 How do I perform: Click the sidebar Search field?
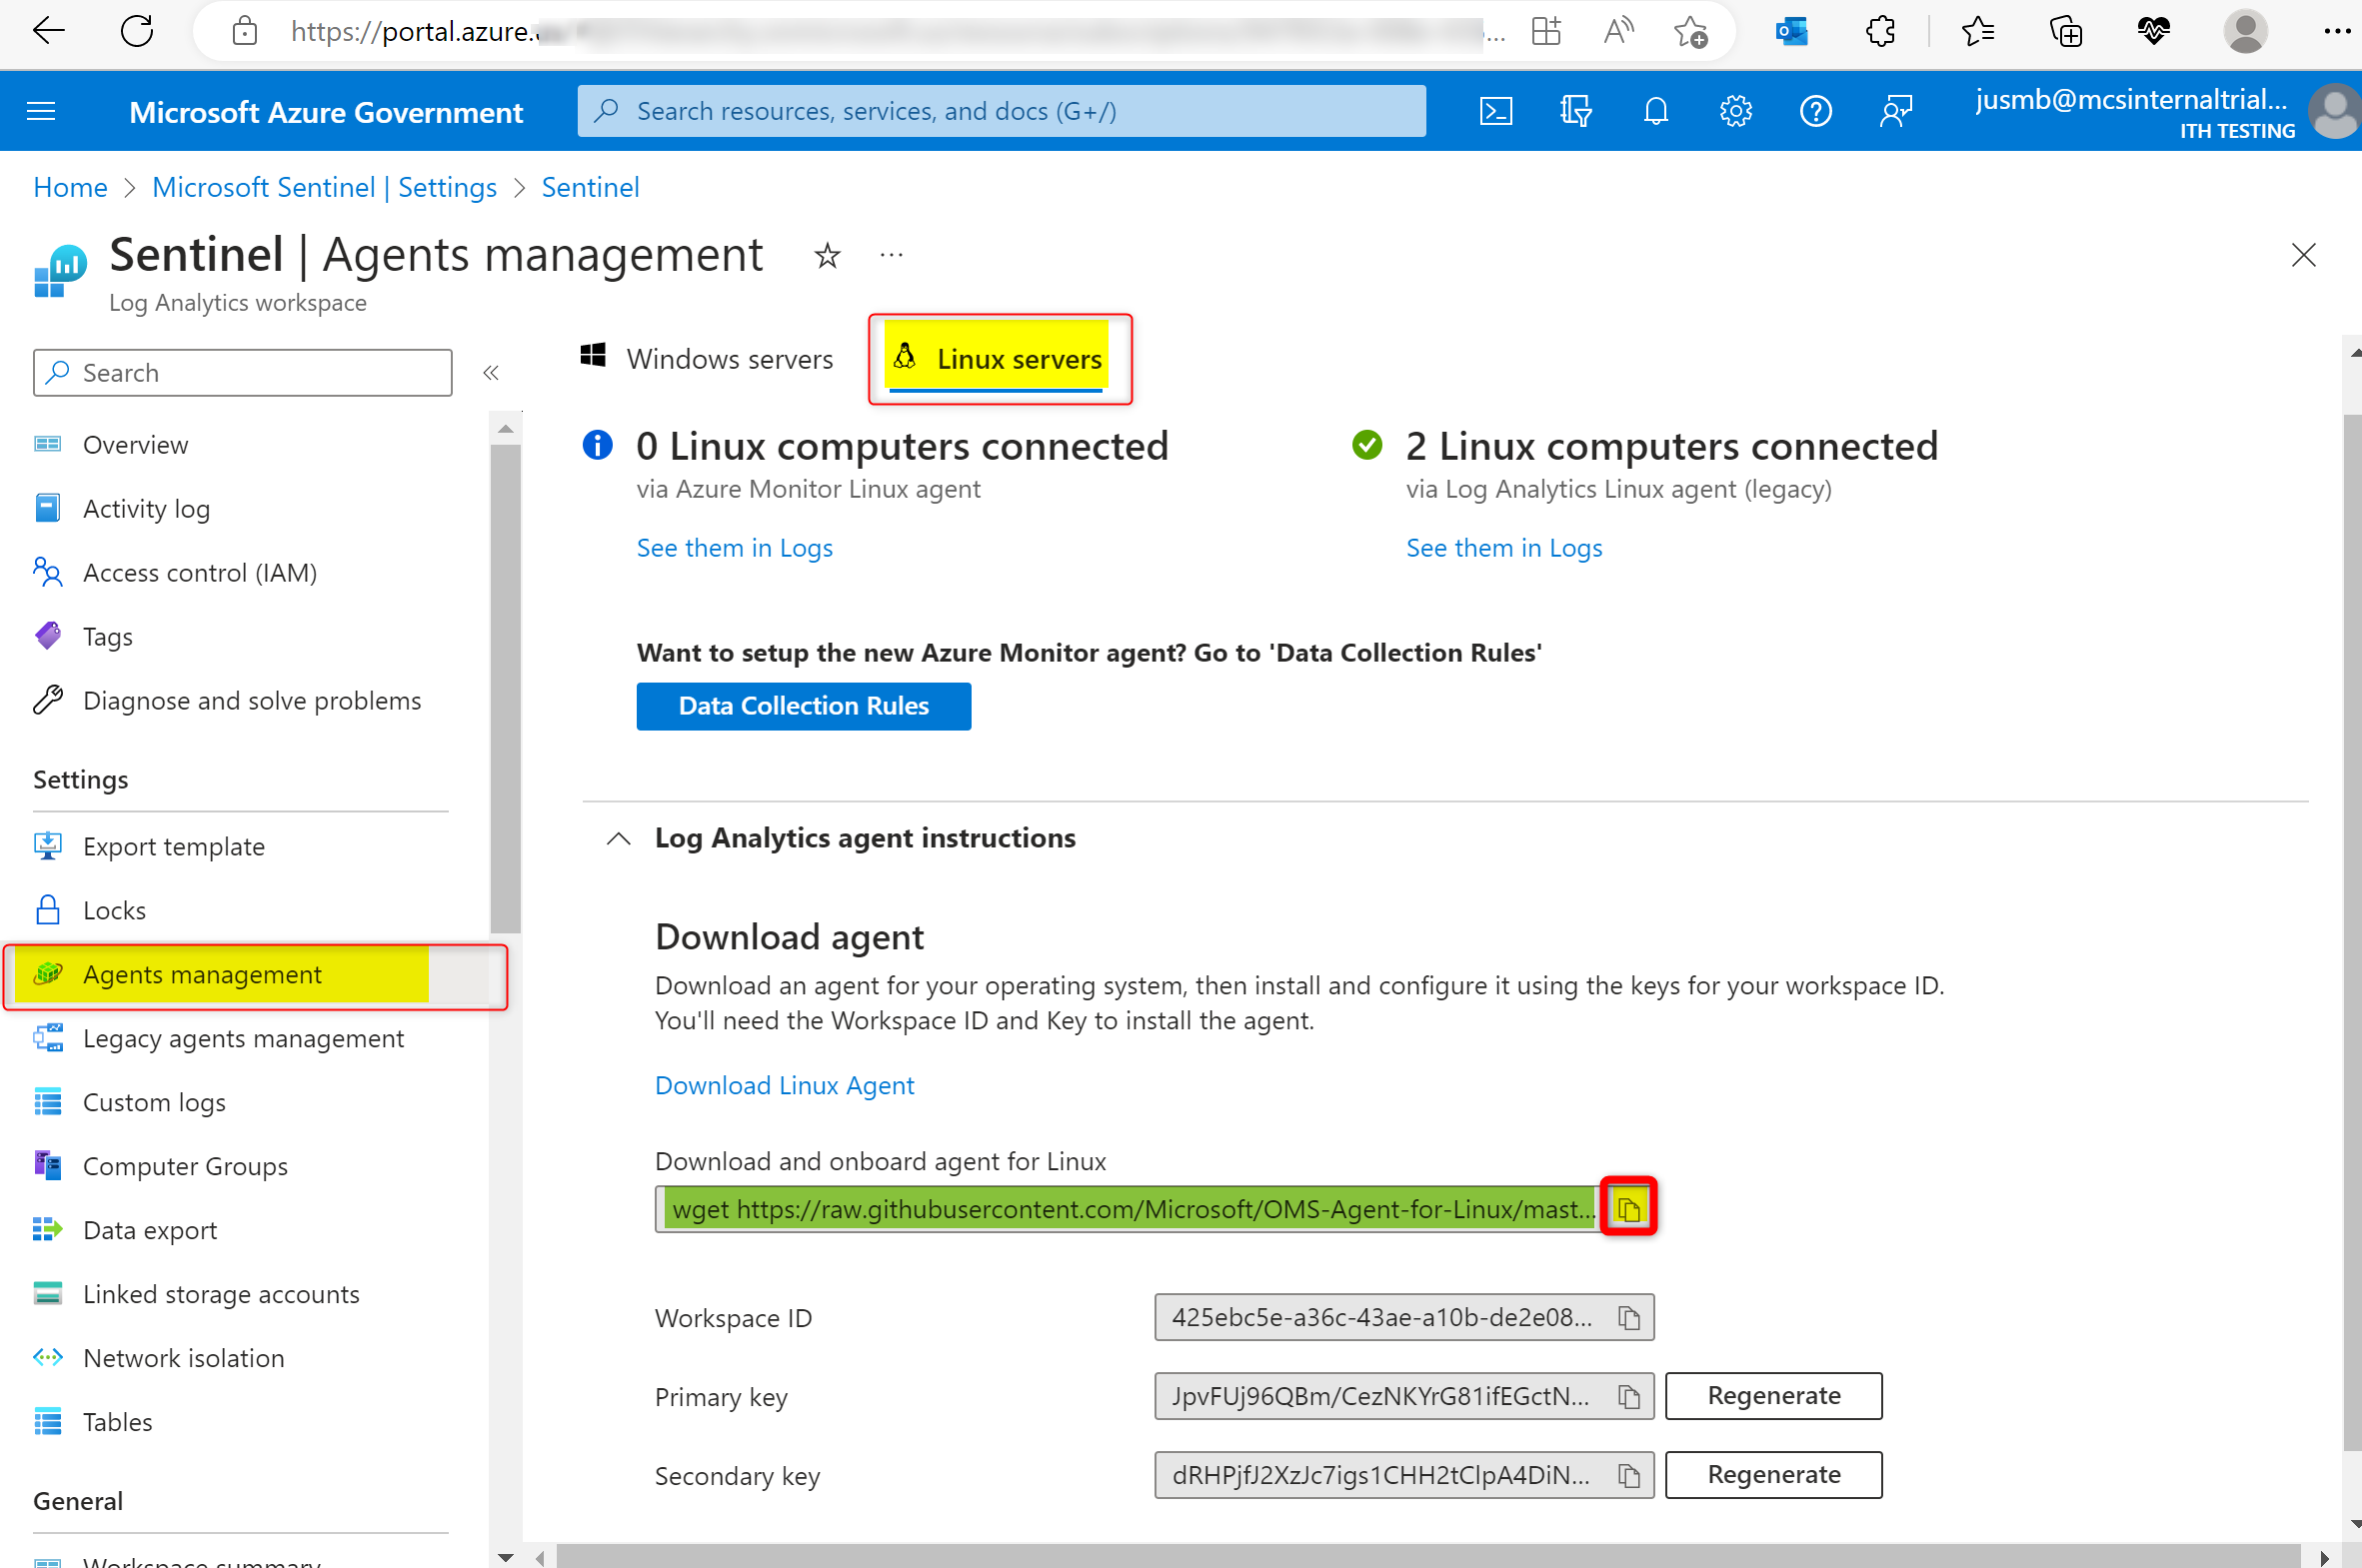pos(242,373)
